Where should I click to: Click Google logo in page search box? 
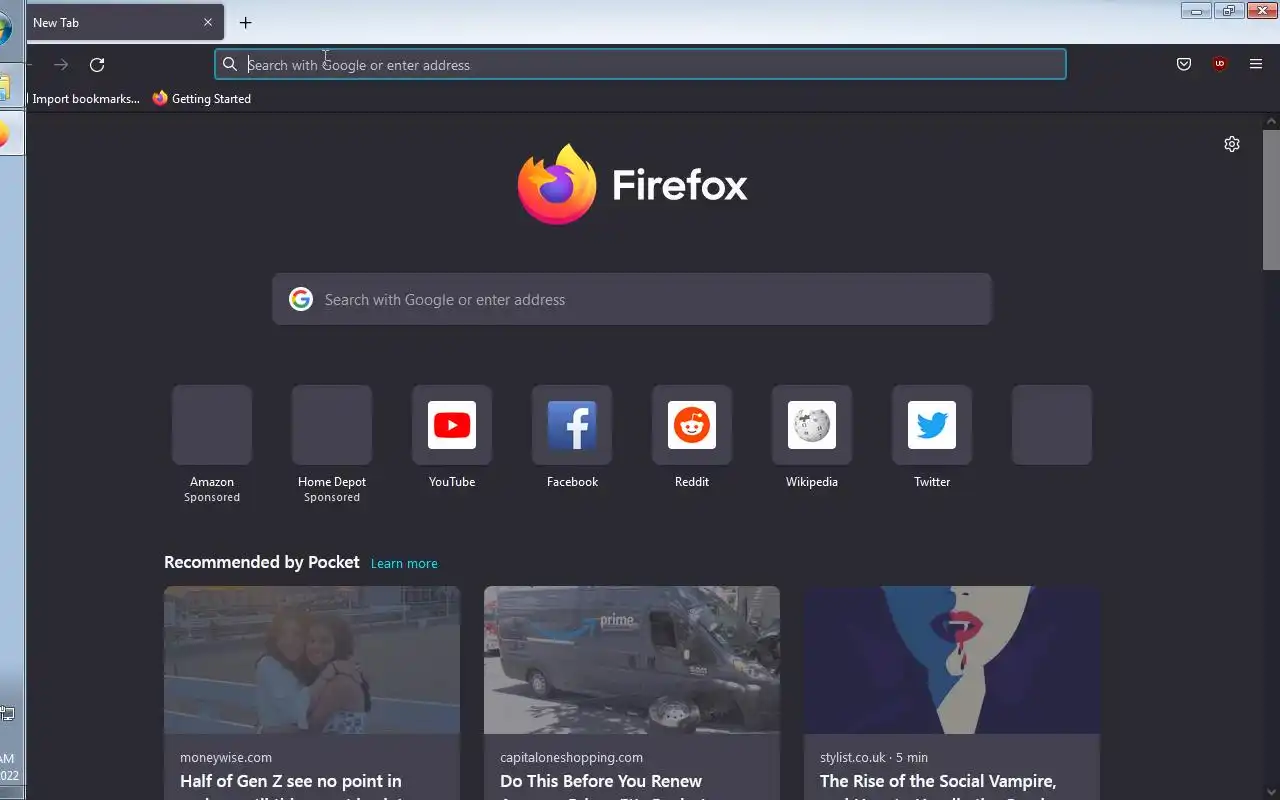pos(301,299)
